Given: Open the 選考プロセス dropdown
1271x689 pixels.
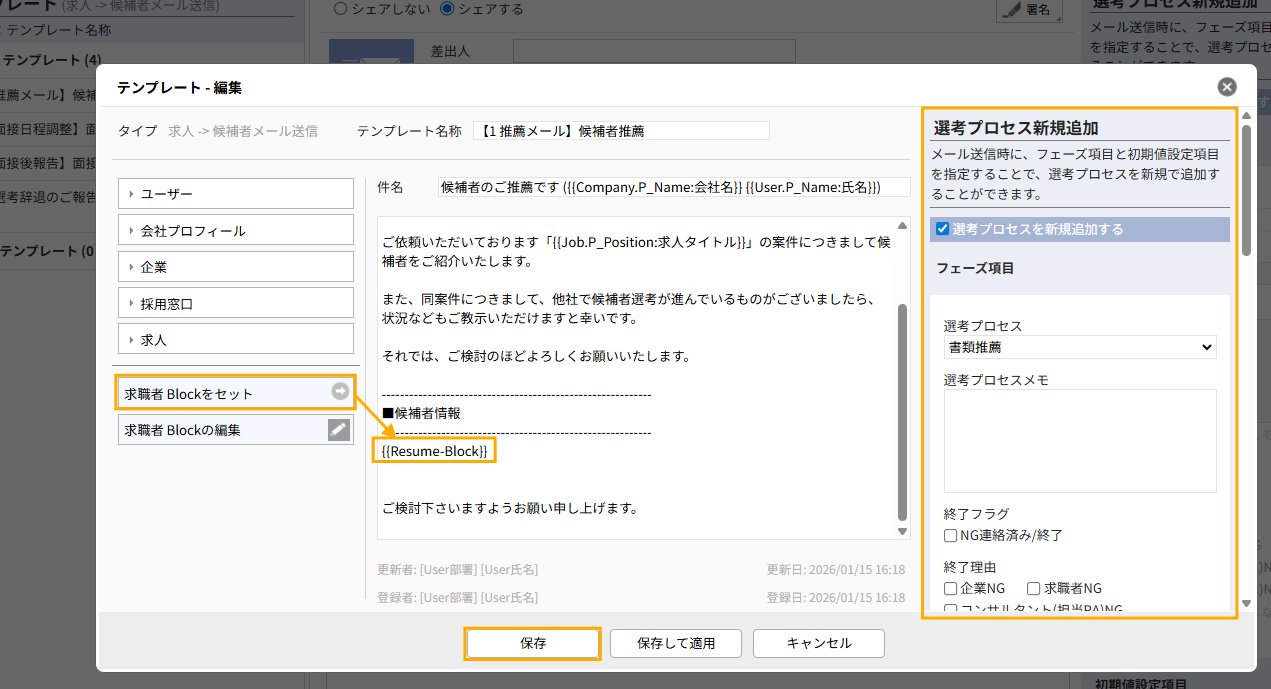Looking at the screenshot, I should tap(1080, 347).
